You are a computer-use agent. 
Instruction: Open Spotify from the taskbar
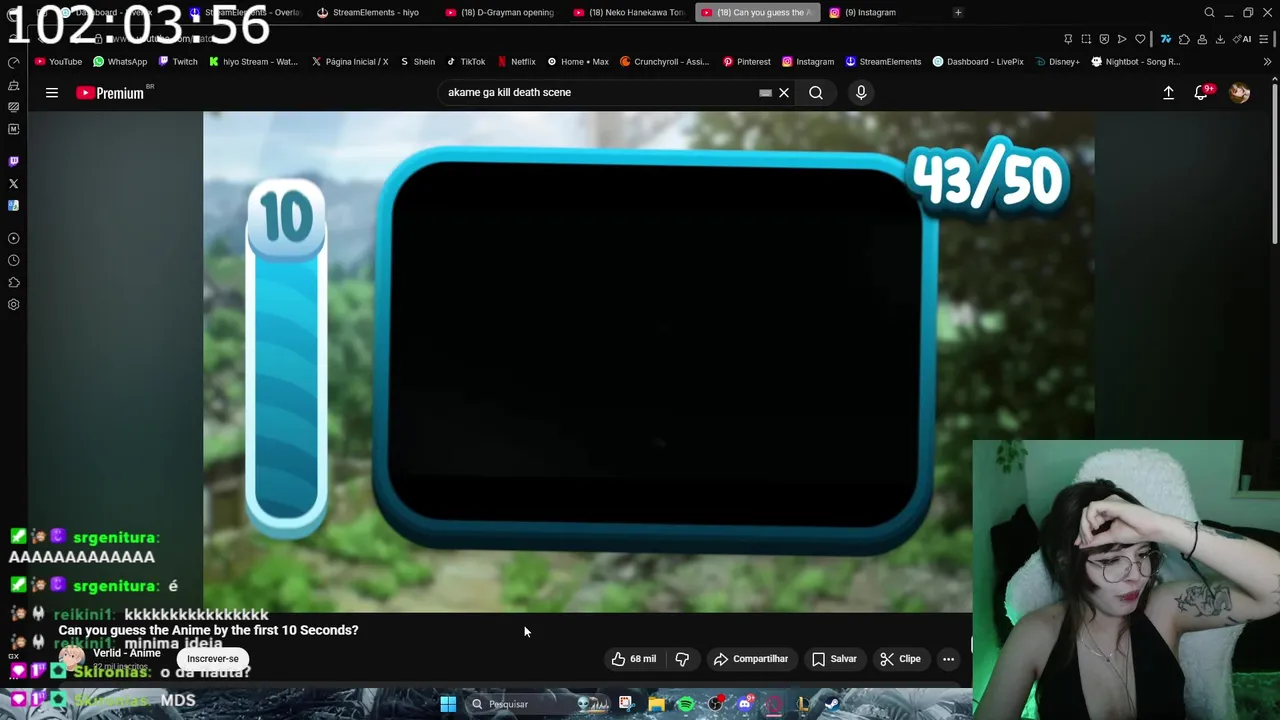[x=686, y=704]
